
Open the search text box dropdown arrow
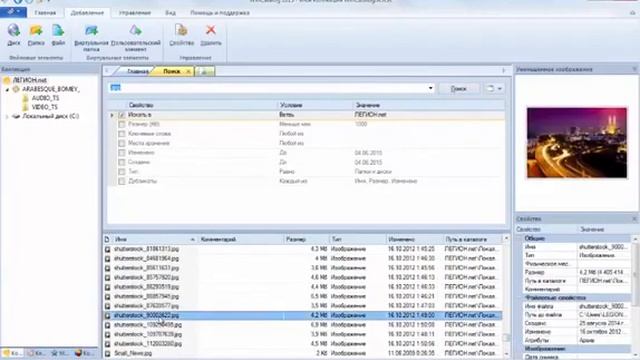pos(431,88)
